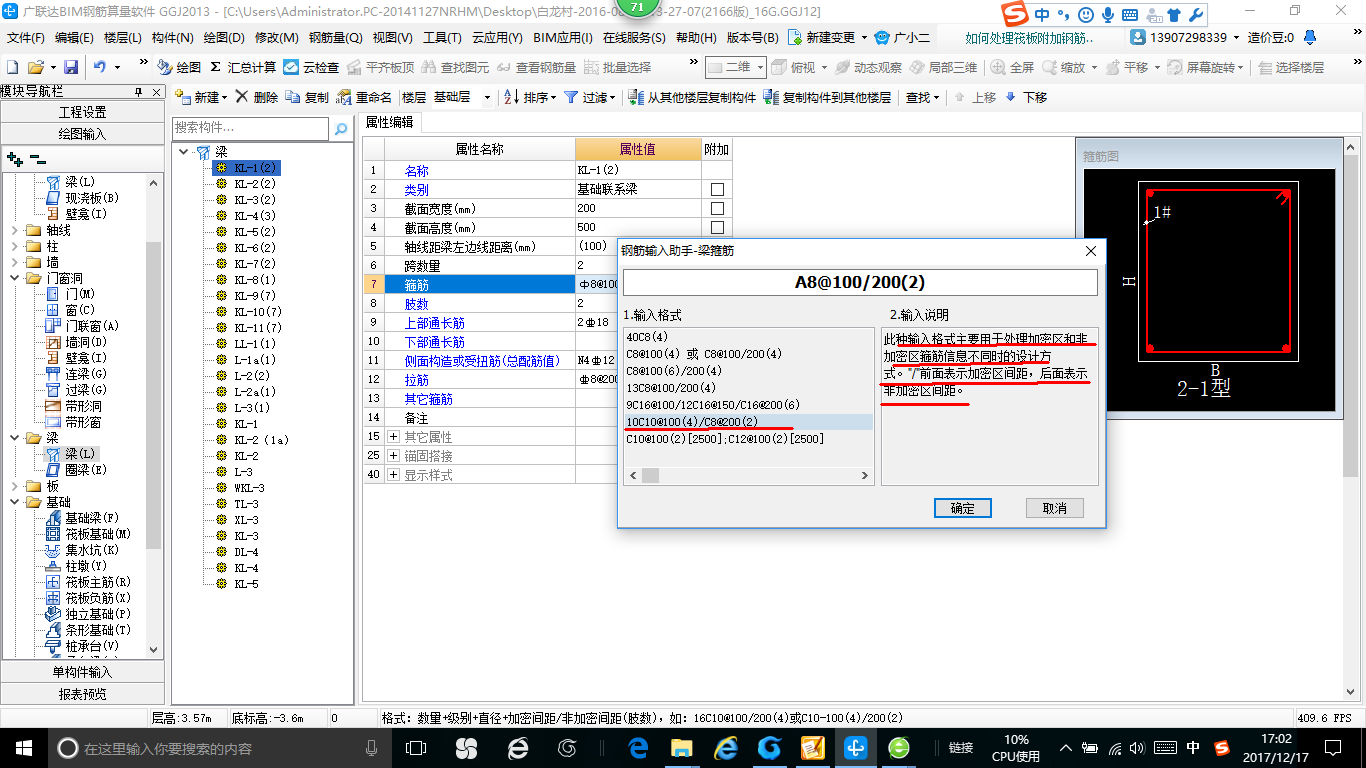Click the search magnifier next to 搜索构件

(x=340, y=128)
